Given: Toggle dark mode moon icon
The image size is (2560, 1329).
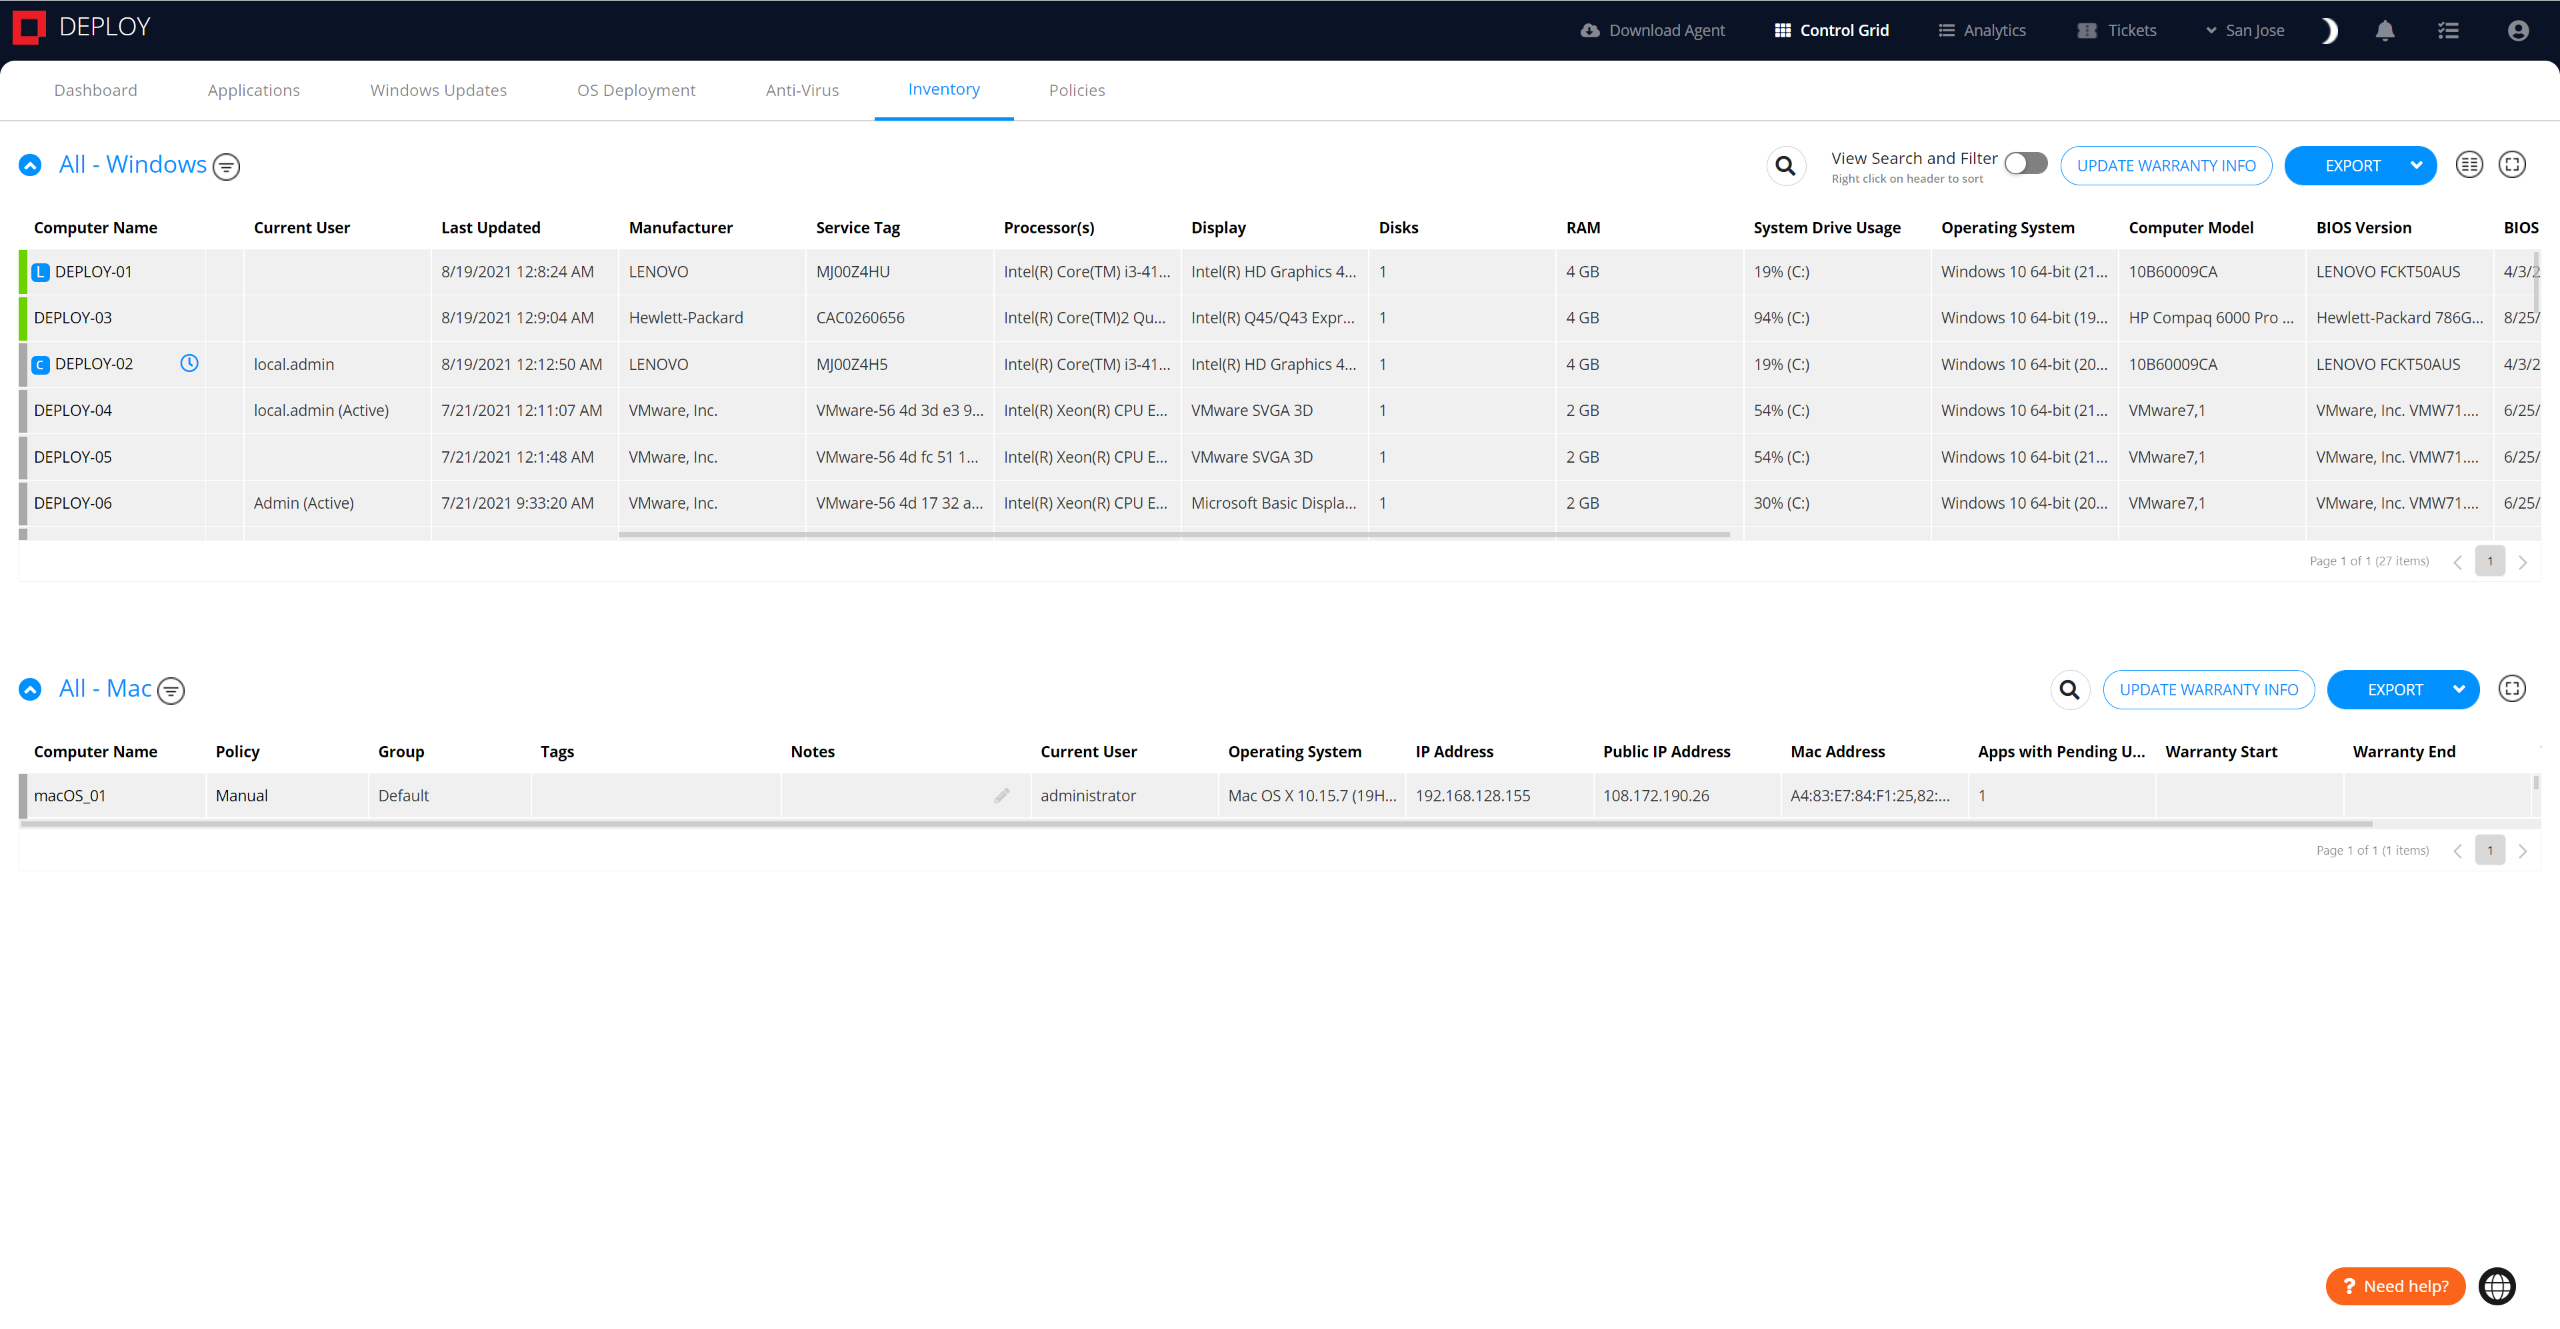Looking at the screenshot, I should click(2329, 31).
